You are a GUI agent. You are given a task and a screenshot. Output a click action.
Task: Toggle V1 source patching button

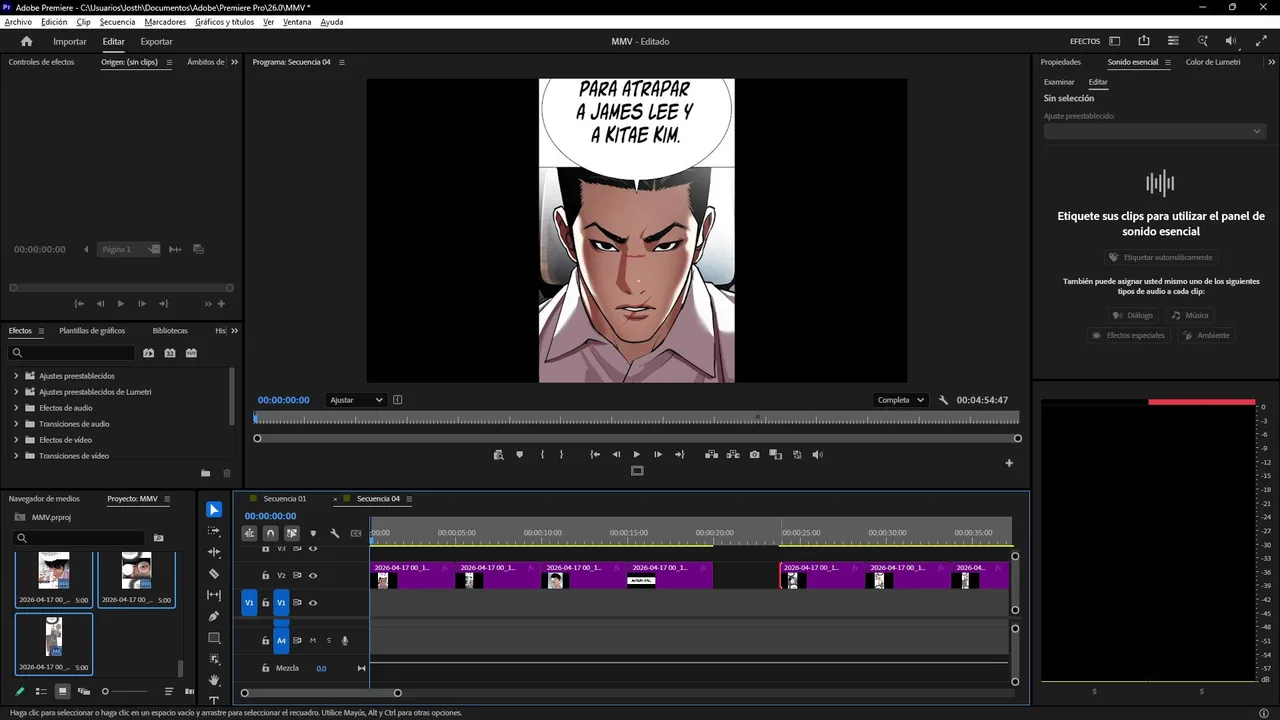[x=249, y=603]
